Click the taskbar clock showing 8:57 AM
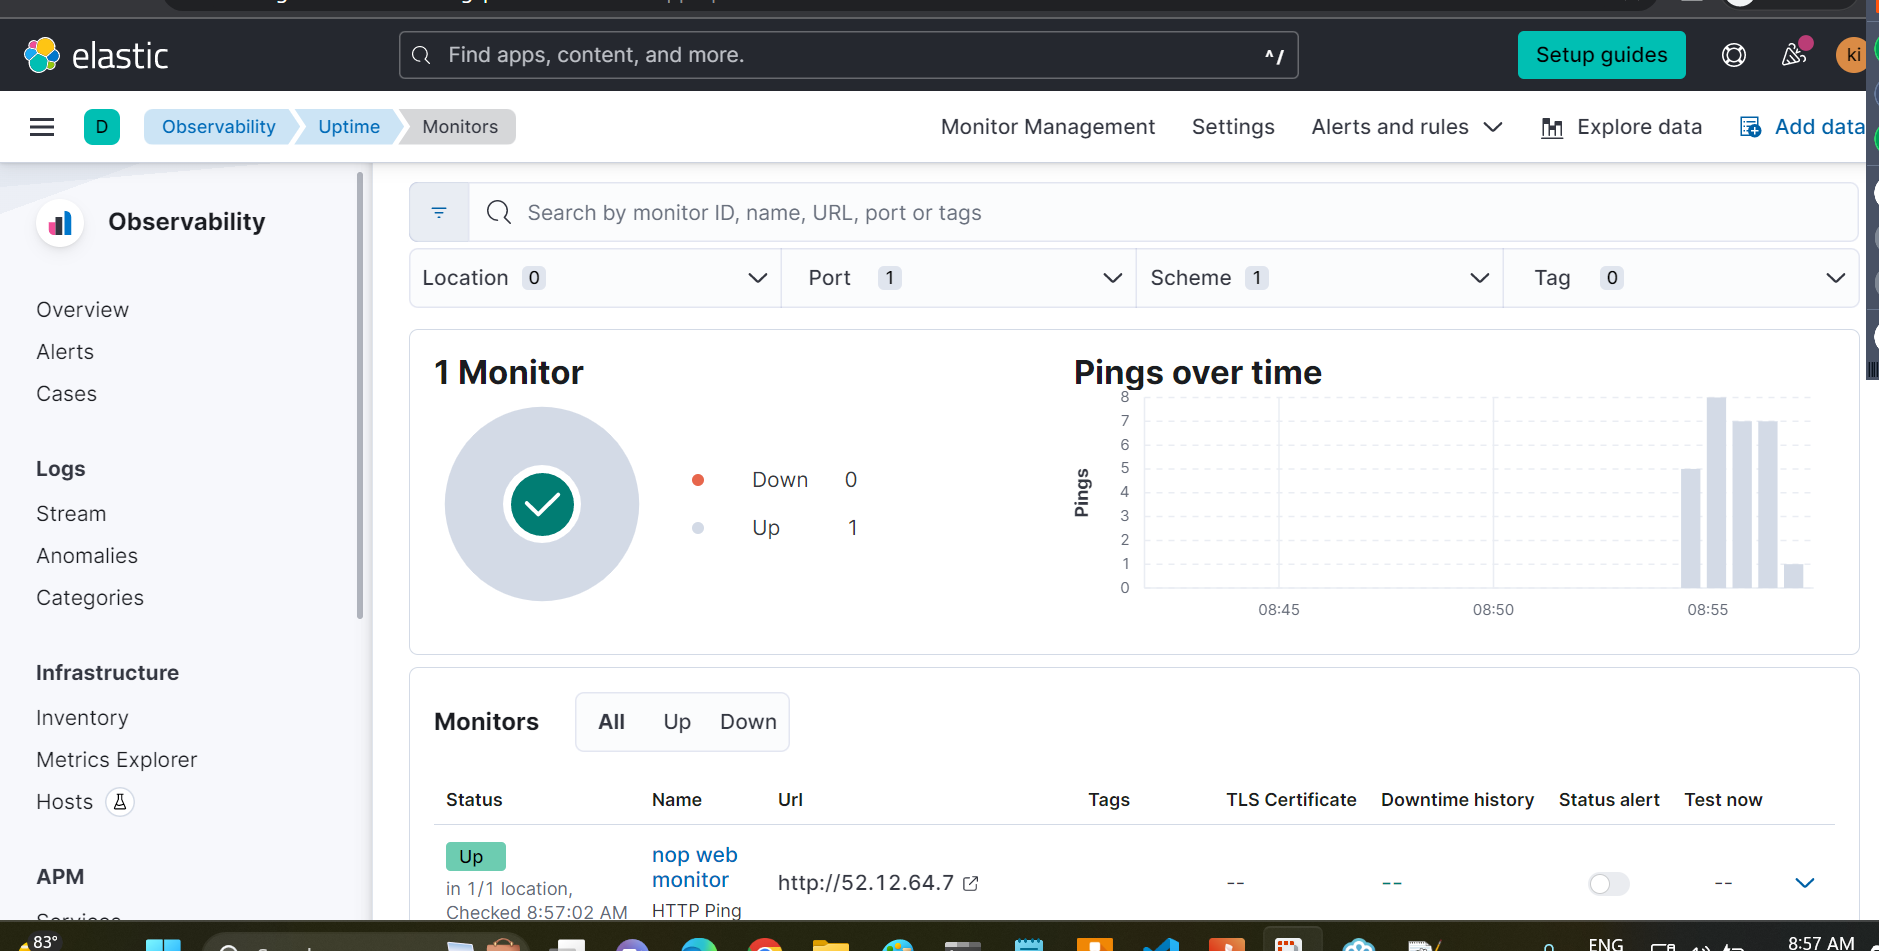 coord(1820,942)
